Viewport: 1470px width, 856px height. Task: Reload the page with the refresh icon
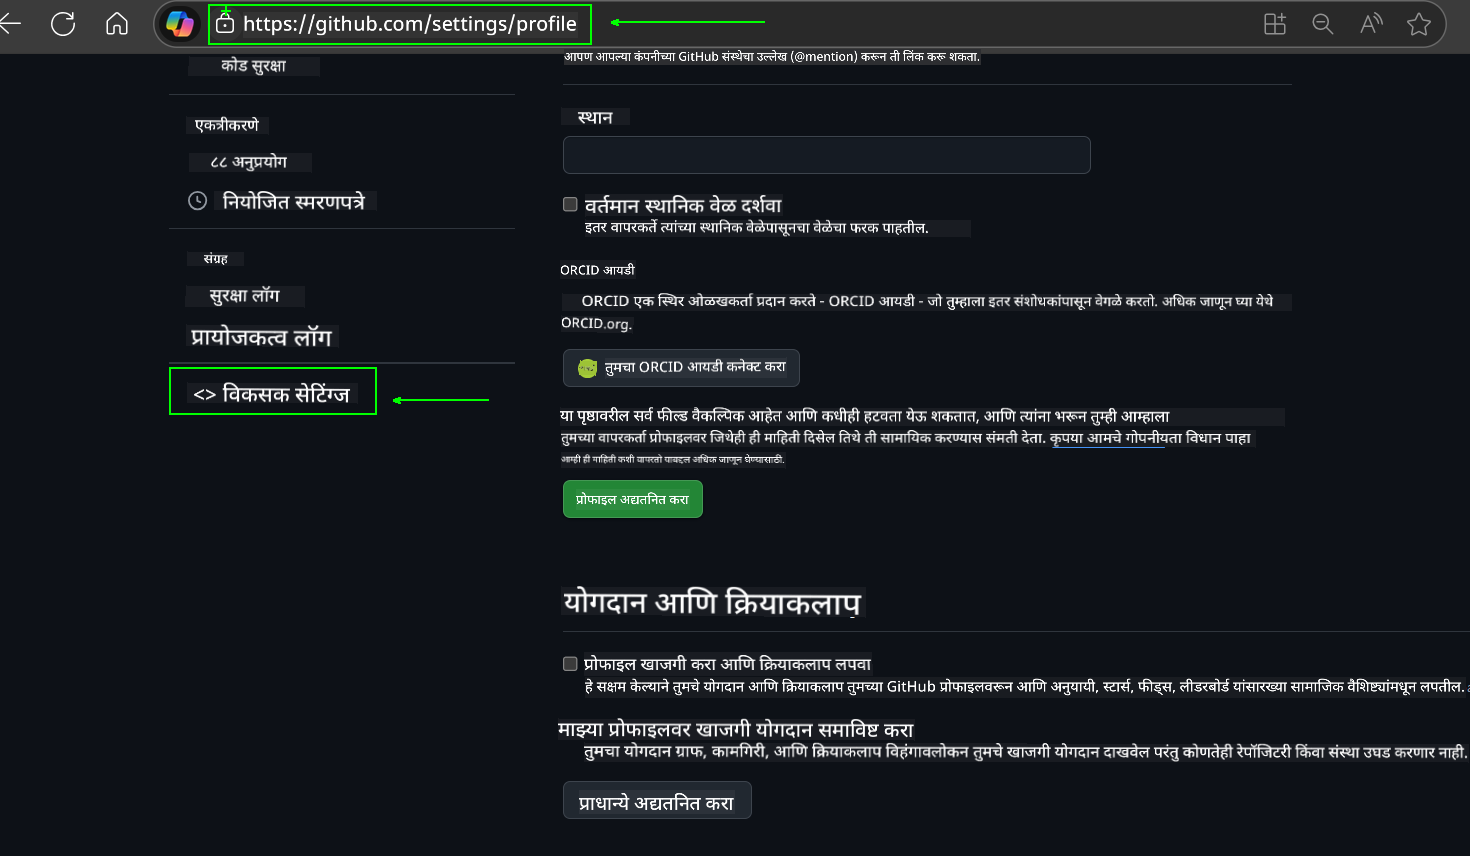pyautogui.click(x=63, y=24)
